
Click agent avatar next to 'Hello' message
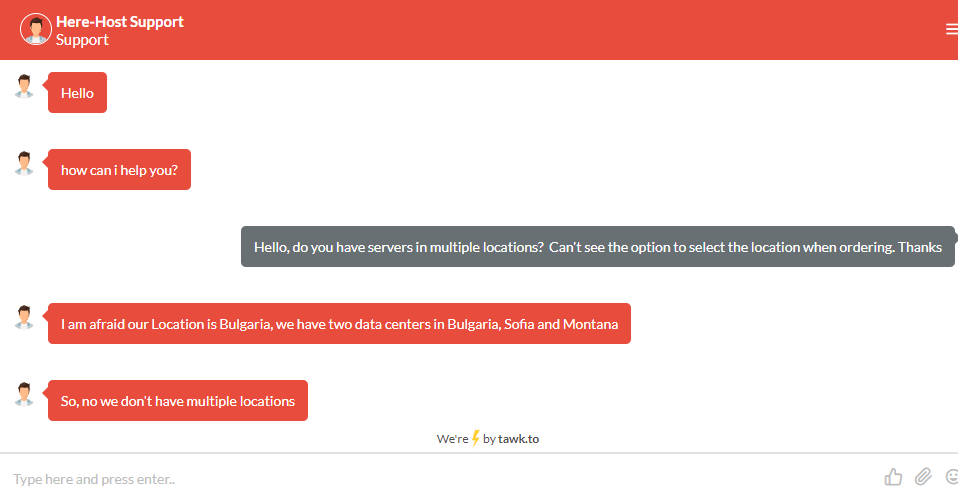click(24, 86)
